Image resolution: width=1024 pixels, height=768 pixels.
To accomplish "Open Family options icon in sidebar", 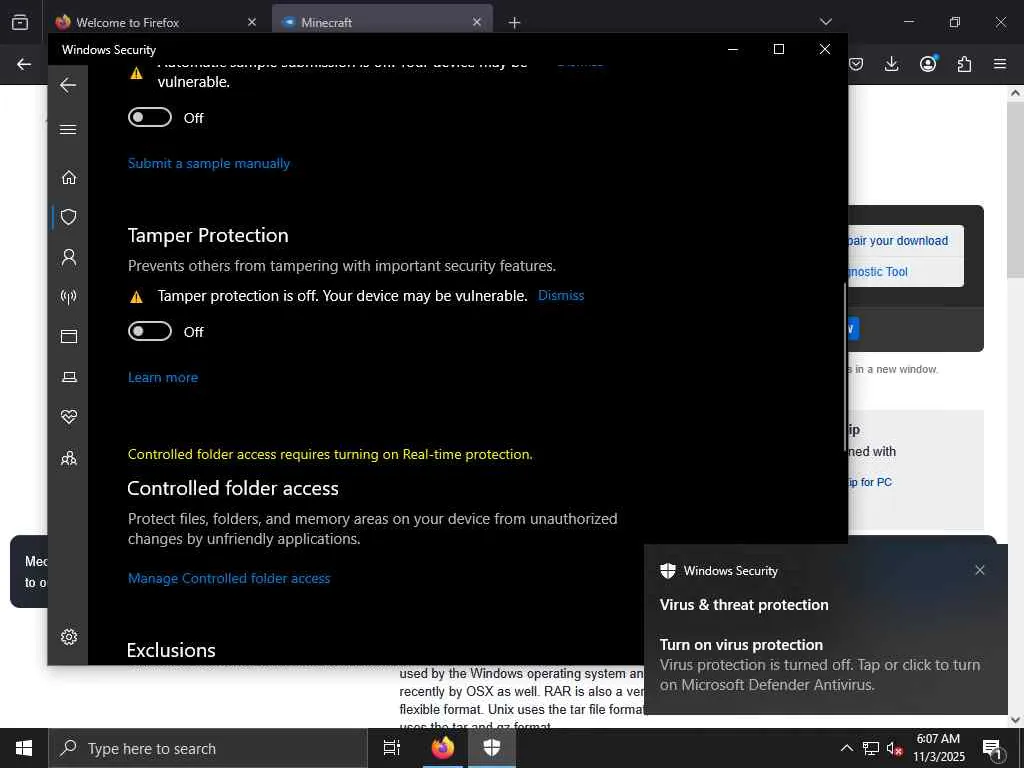I will point(69,458).
